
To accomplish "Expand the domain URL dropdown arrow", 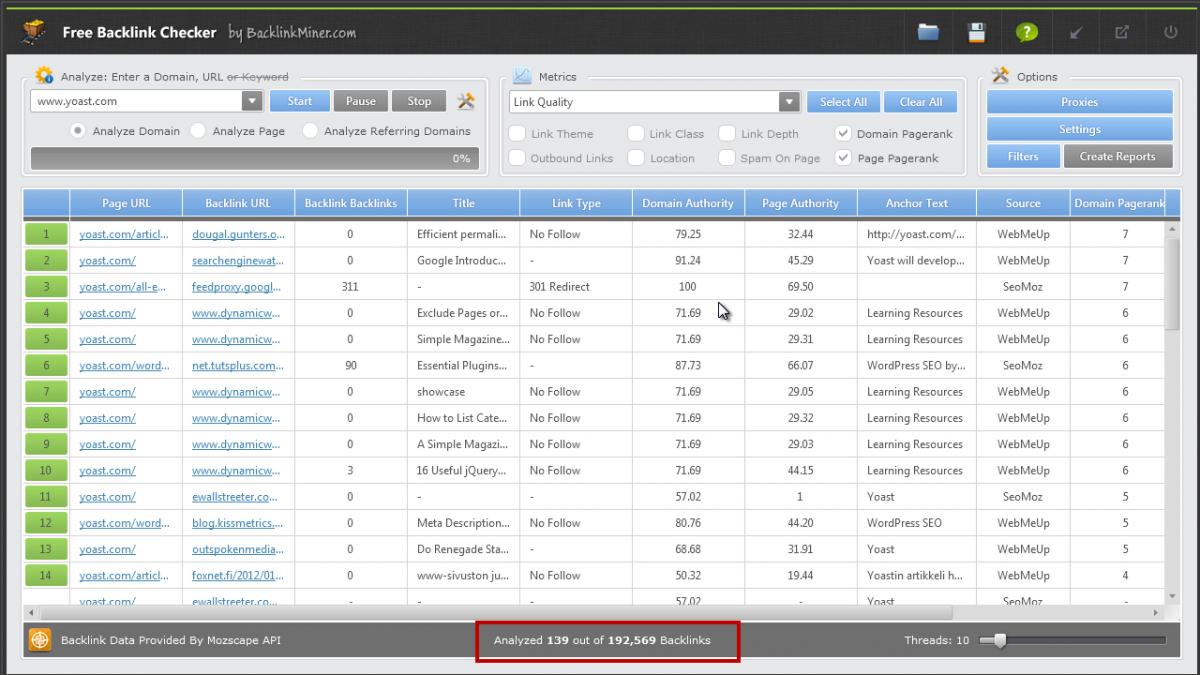I will click(252, 101).
